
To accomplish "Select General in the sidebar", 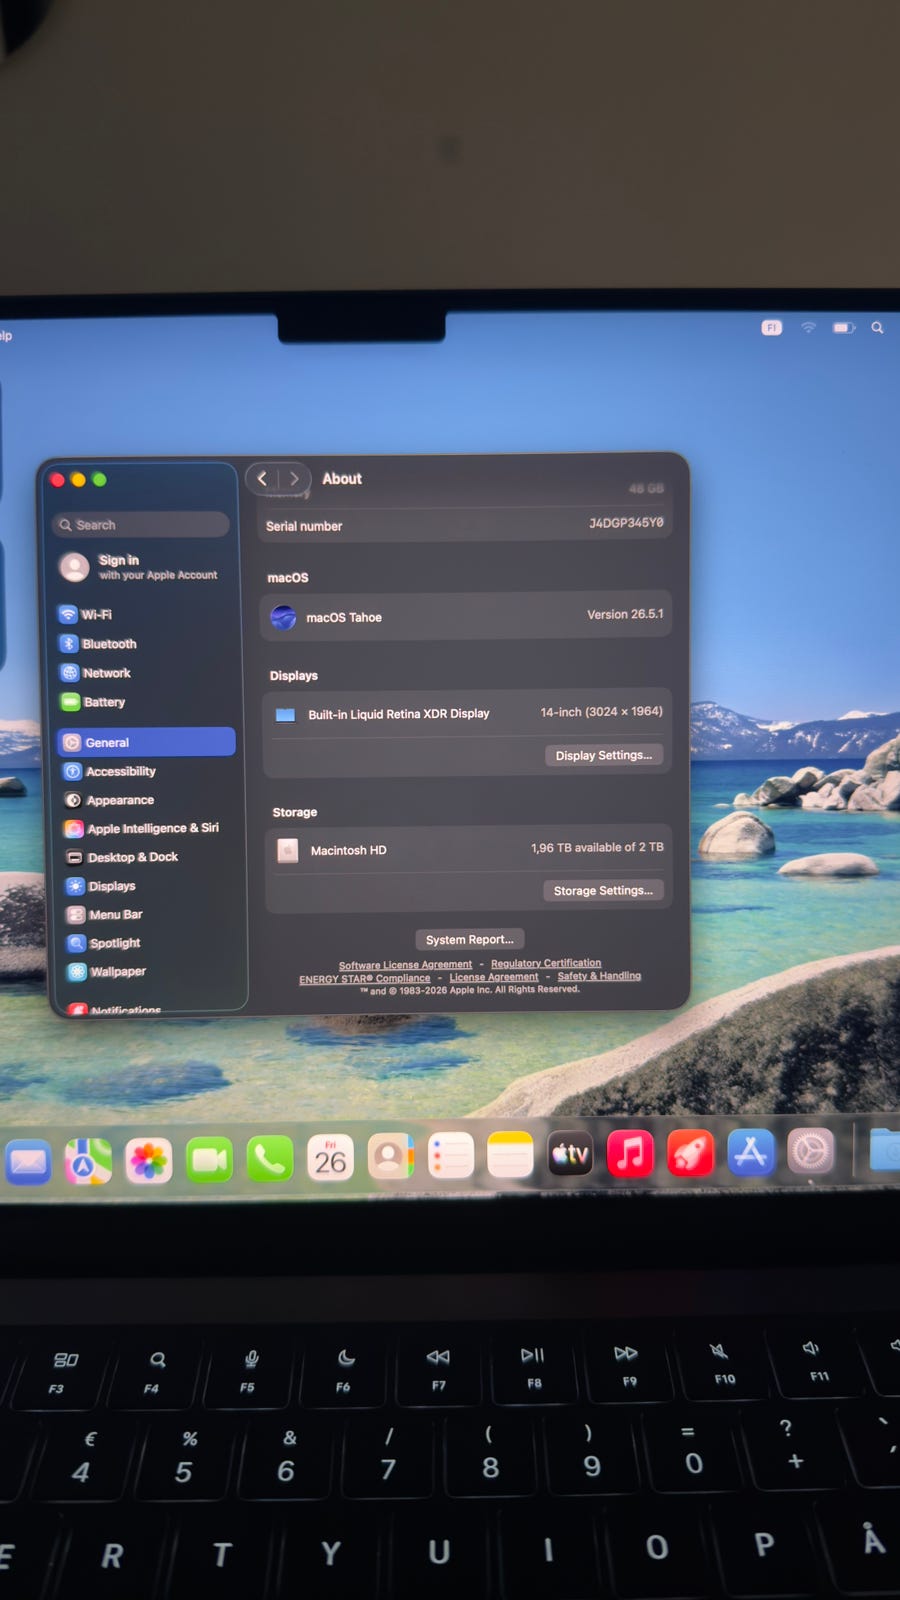I will pyautogui.click(x=146, y=741).
